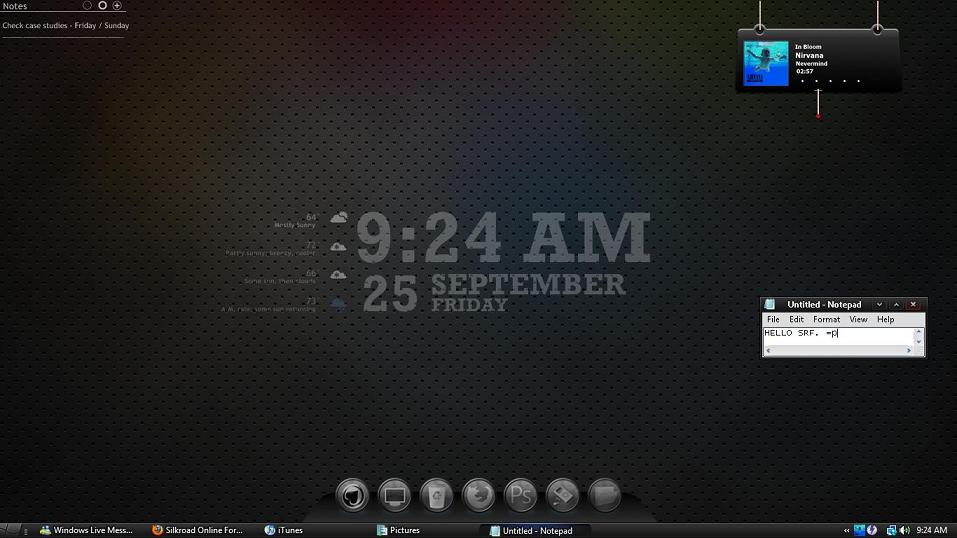Select the bold ring circle in Notes header
The height and width of the screenshot is (538, 957).
coord(102,6)
